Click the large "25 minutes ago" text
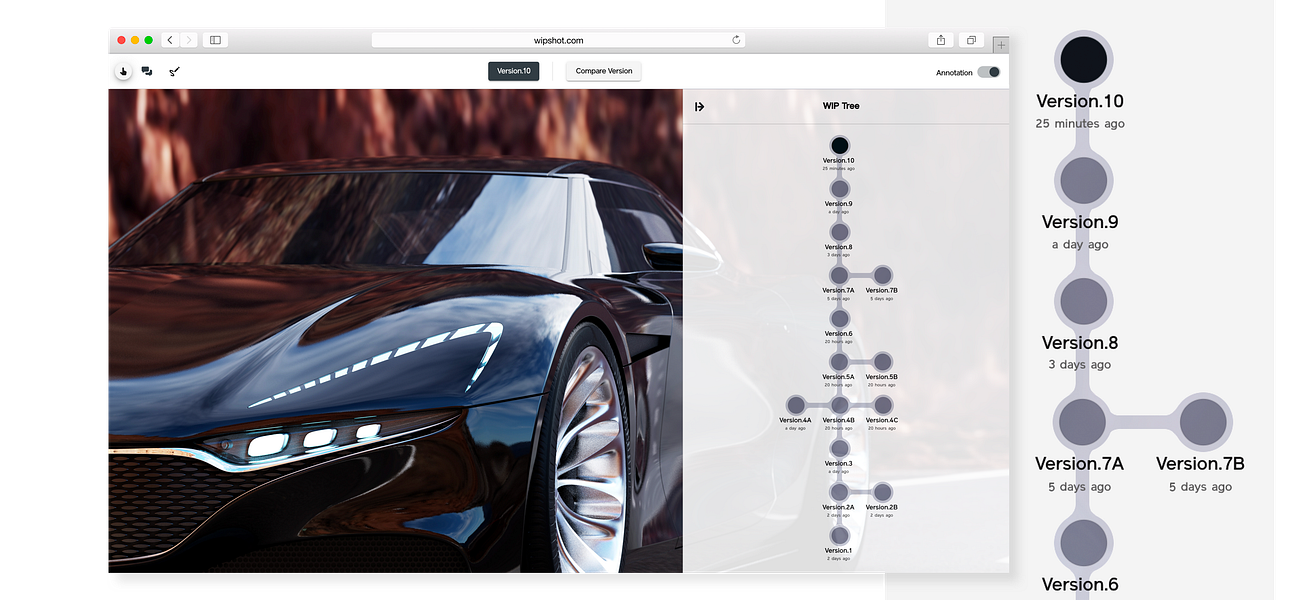The width and height of the screenshot is (1303, 600). coord(1080,124)
